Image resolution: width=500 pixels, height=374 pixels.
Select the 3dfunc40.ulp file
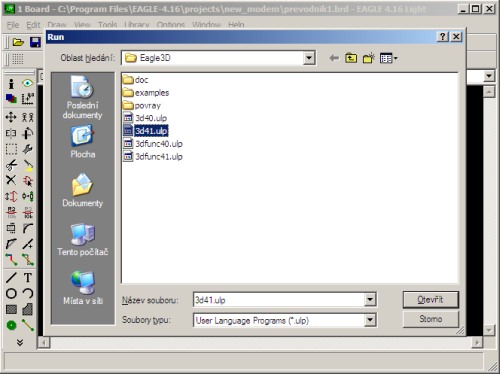(x=153, y=144)
